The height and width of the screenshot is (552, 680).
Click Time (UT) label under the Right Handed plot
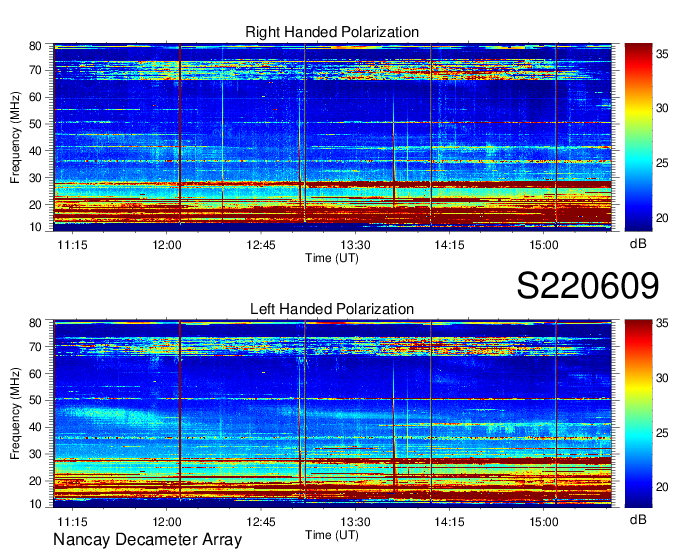click(332, 258)
